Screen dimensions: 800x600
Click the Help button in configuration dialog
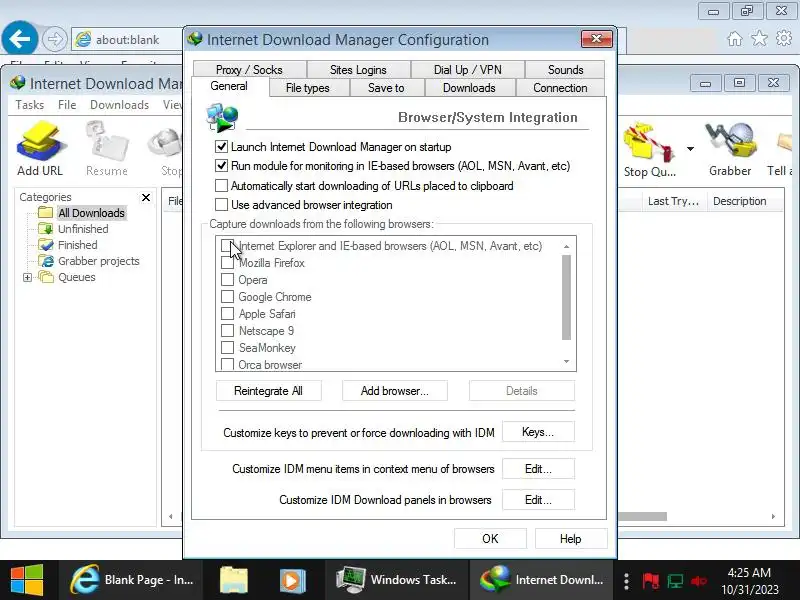point(570,539)
